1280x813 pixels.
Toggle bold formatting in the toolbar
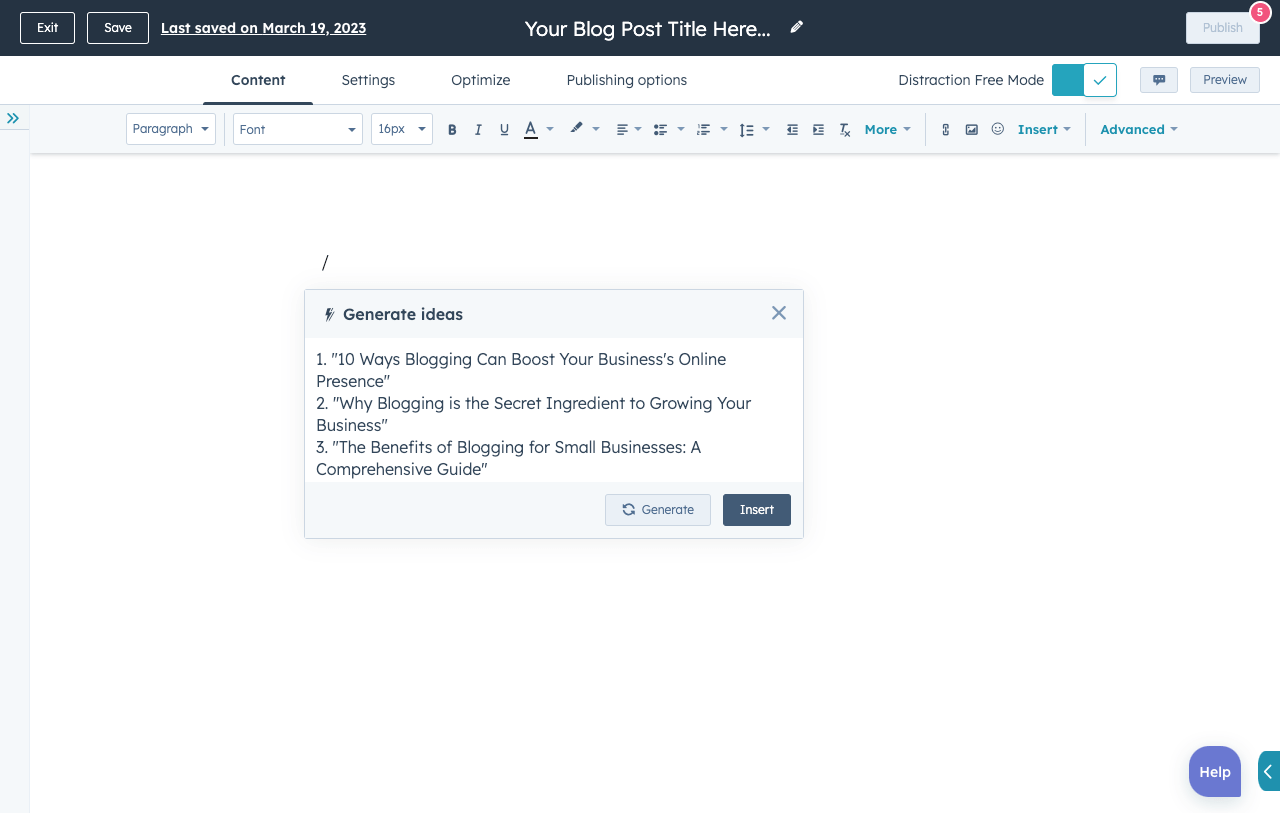452,129
